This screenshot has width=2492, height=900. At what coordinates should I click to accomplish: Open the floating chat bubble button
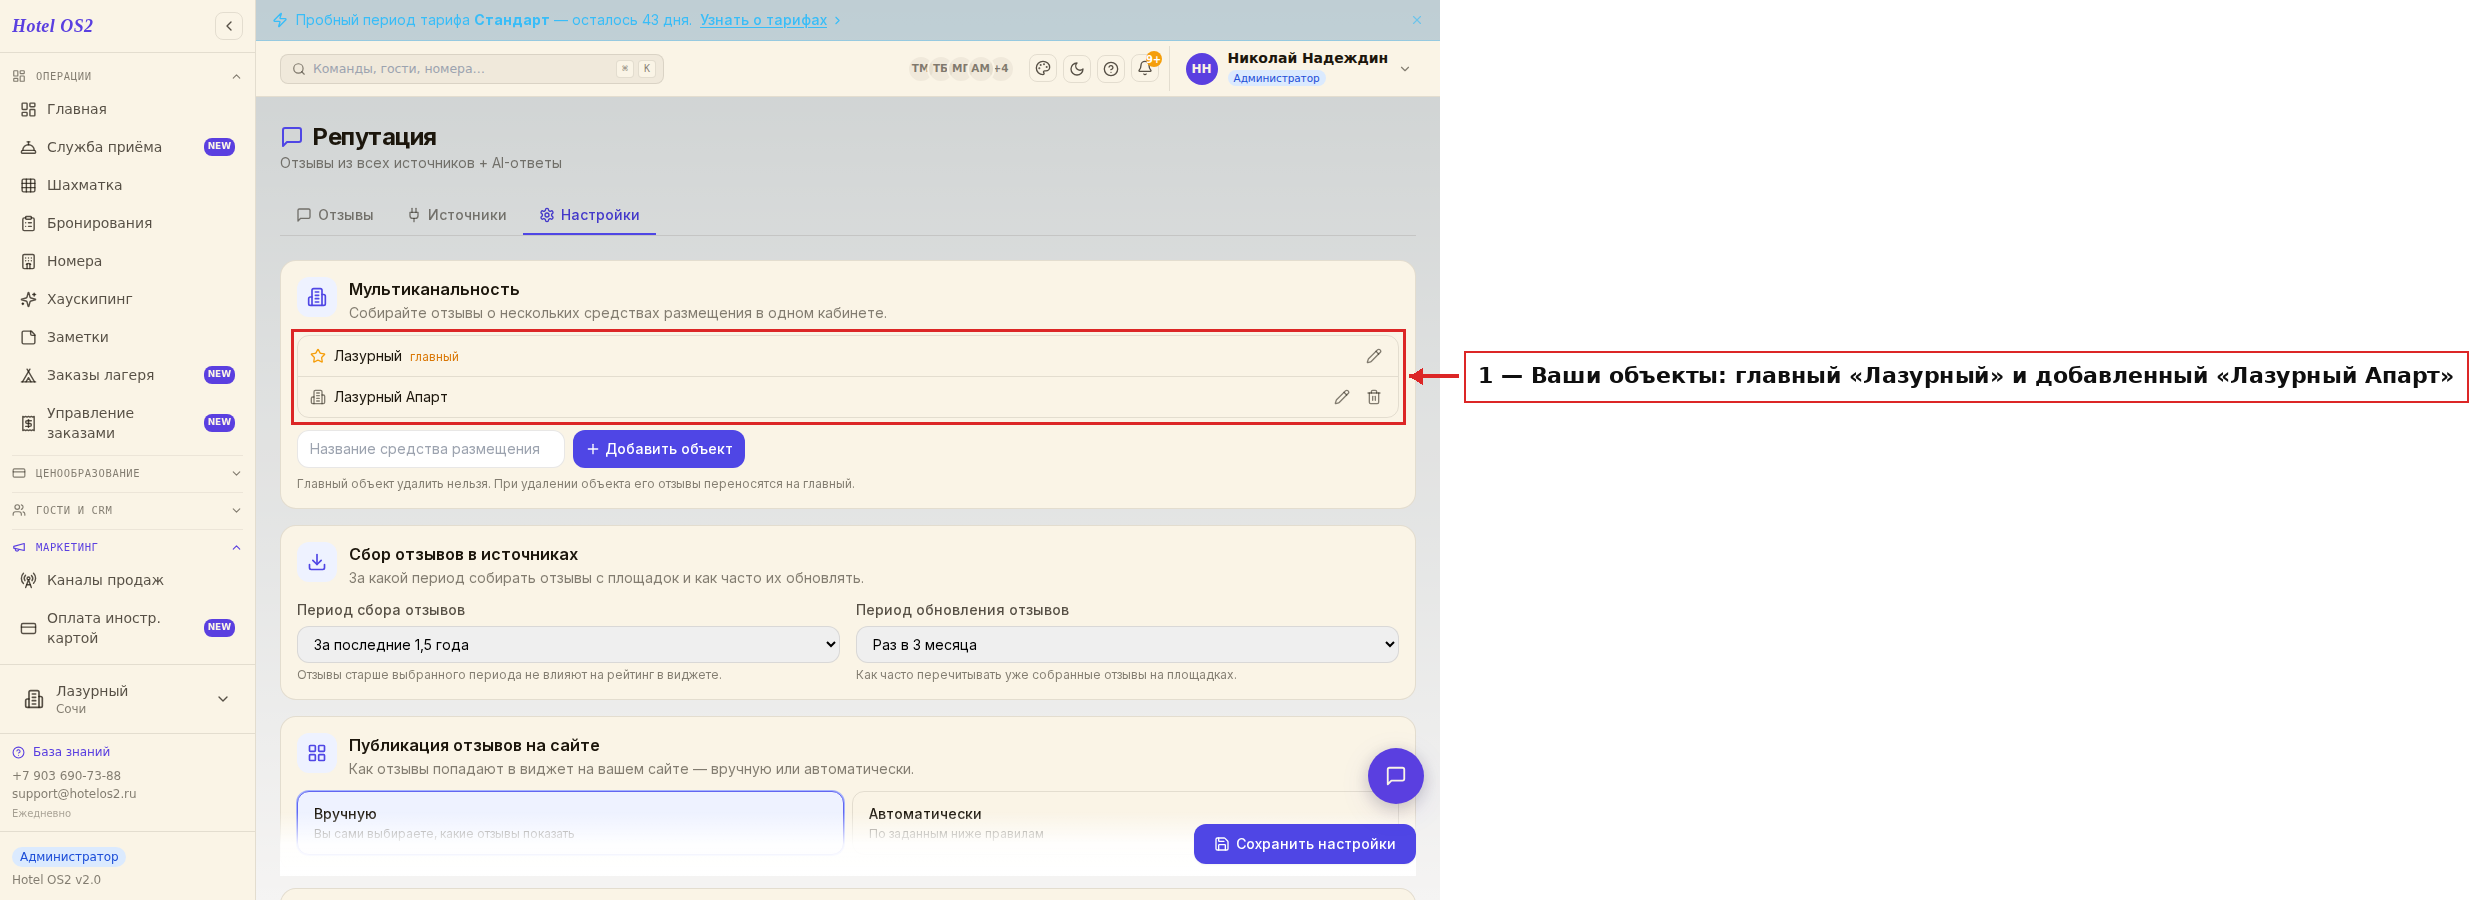point(1396,776)
